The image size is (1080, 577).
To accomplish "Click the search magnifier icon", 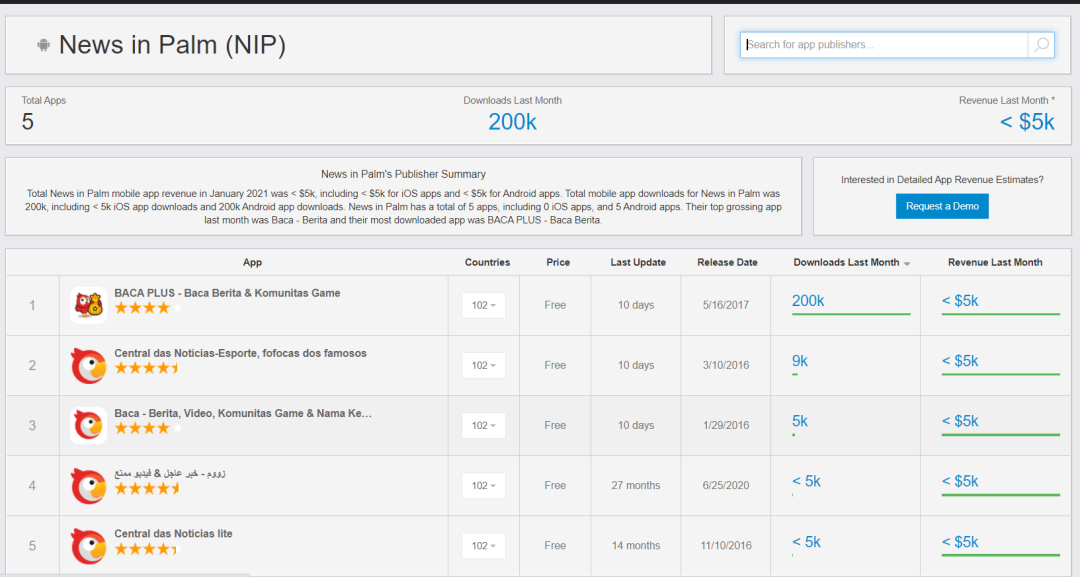I will pyautogui.click(x=1041, y=45).
